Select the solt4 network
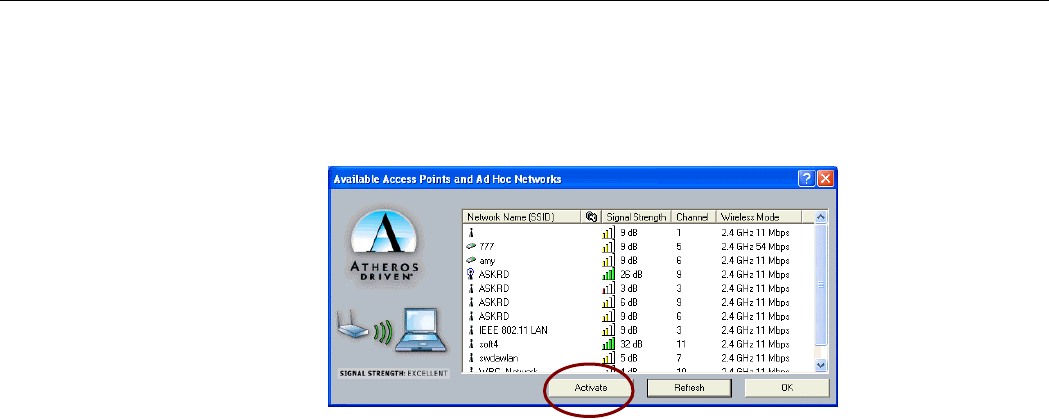The image size is (1049, 419). pos(488,344)
